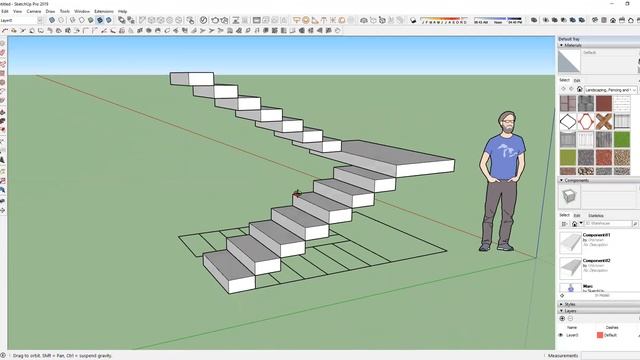Collapse the Layers panel
The height and width of the screenshot is (360, 640).
click(x=562, y=311)
